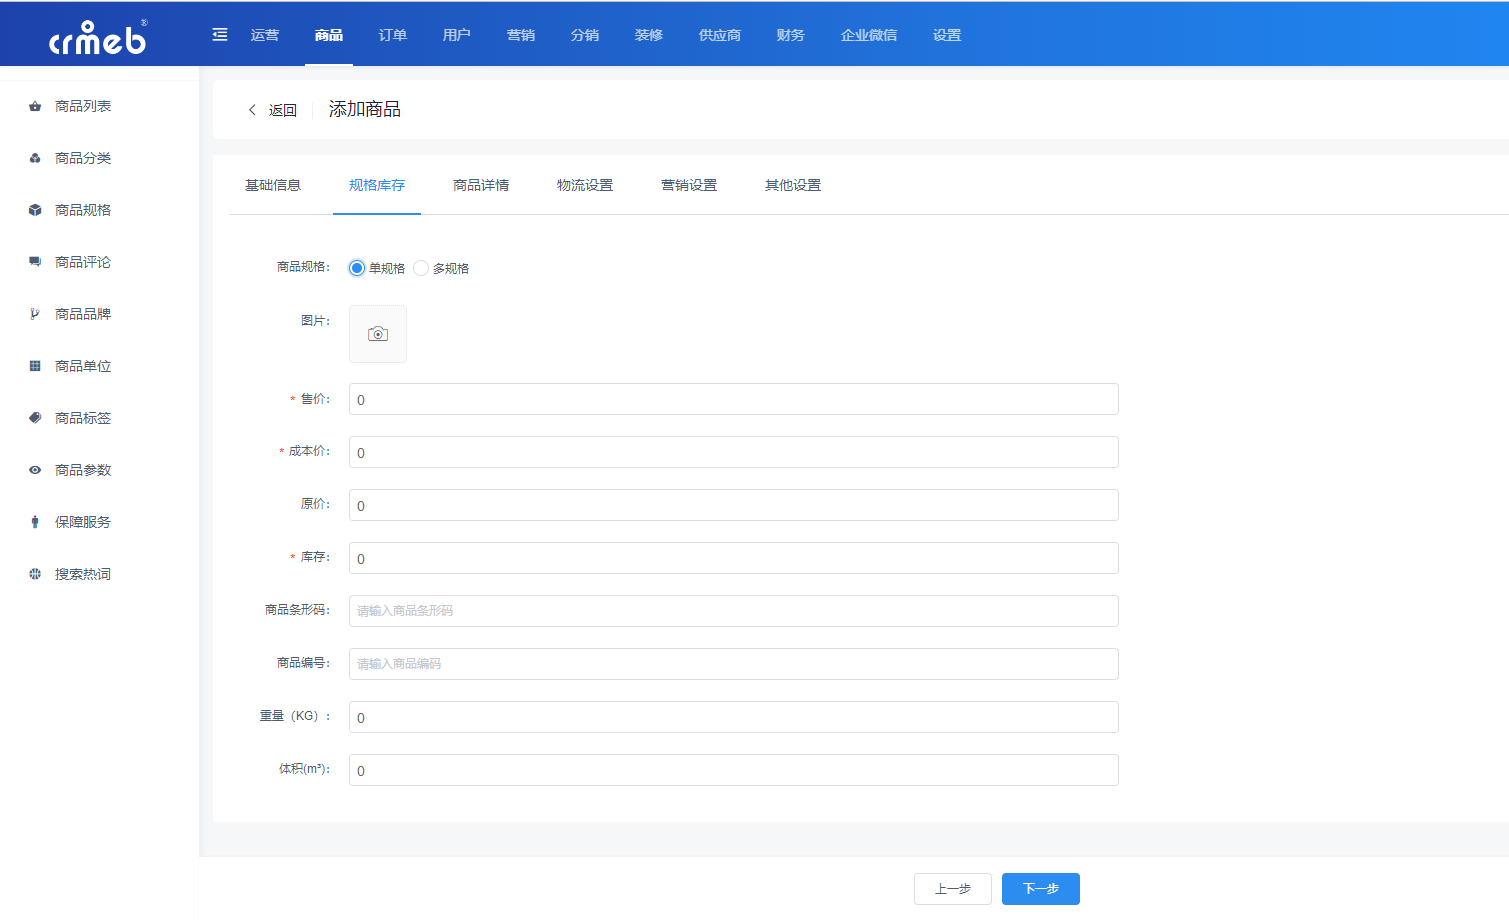Go back using the 返回 chevron
The height and width of the screenshot is (920, 1509).
[252, 110]
